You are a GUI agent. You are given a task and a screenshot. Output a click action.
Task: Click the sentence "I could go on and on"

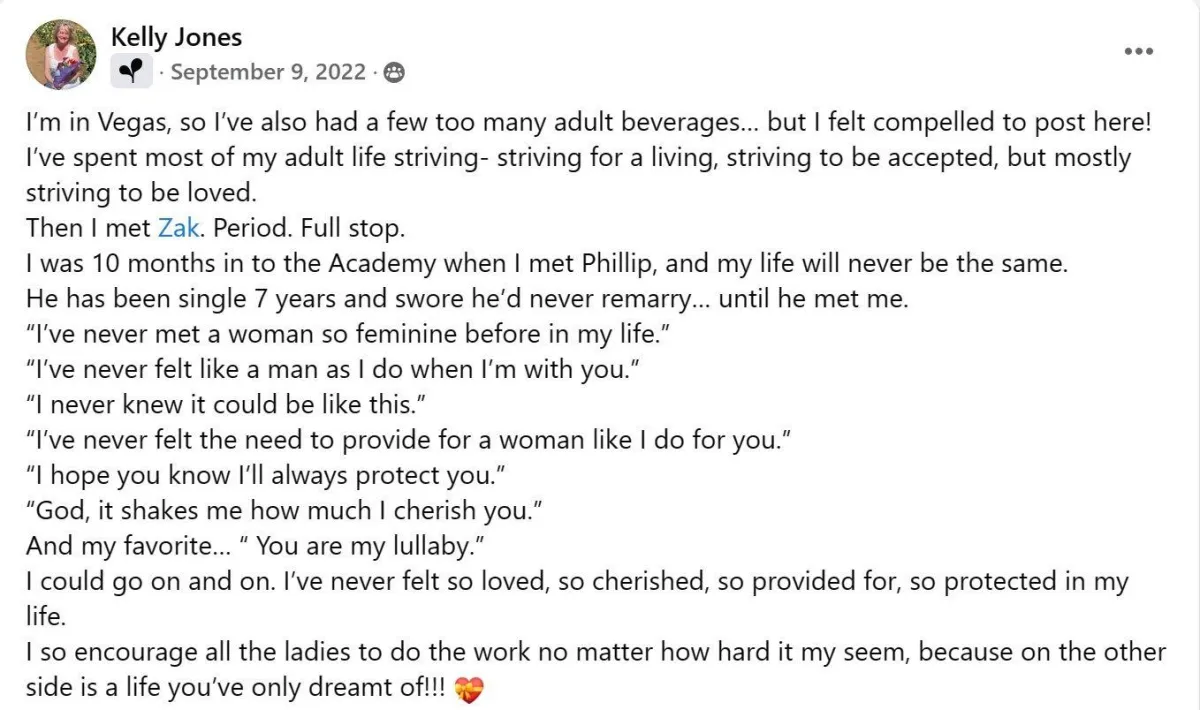[x=577, y=596]
